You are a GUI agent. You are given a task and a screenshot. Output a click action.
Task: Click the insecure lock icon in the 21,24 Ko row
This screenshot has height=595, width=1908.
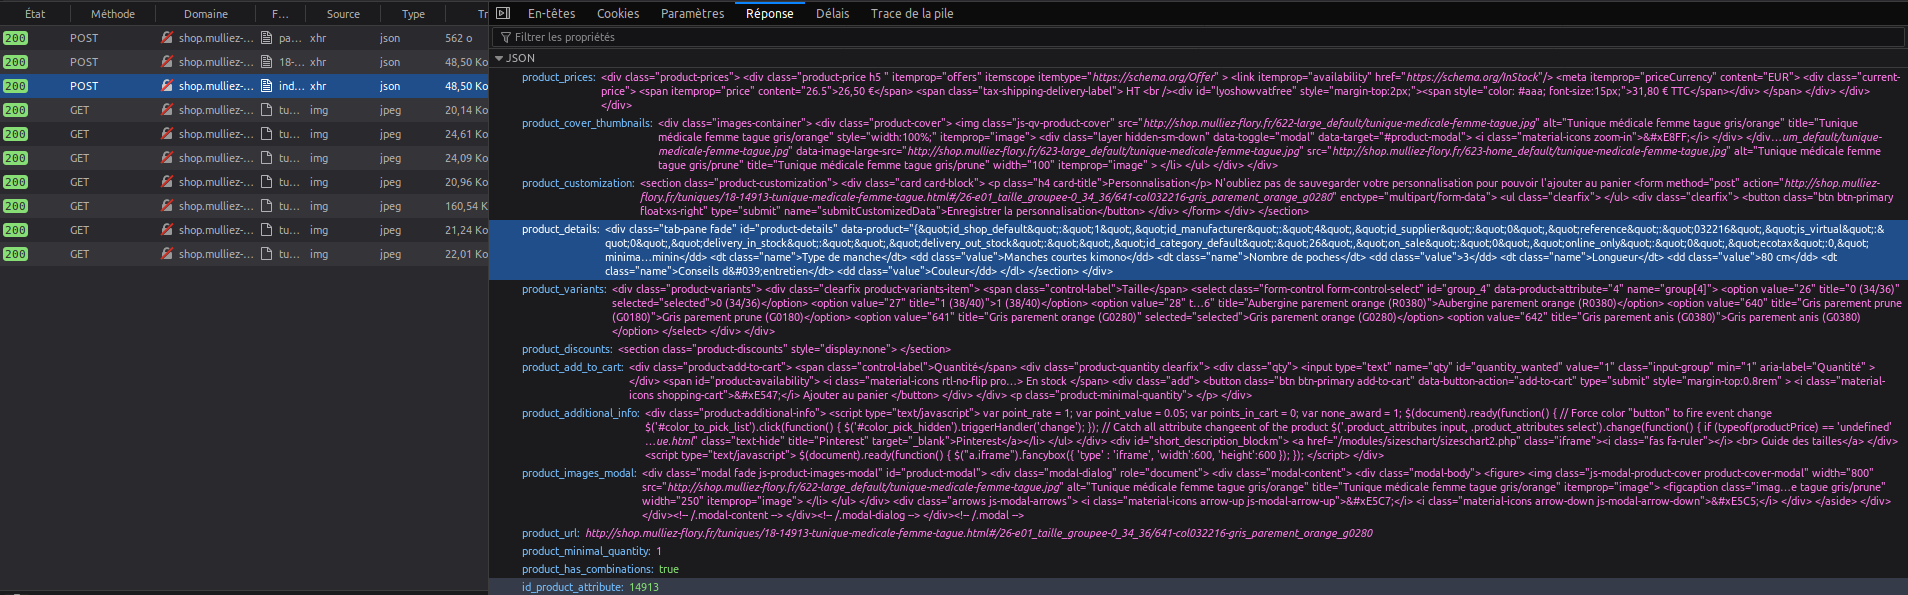click(x=167, y=230)
